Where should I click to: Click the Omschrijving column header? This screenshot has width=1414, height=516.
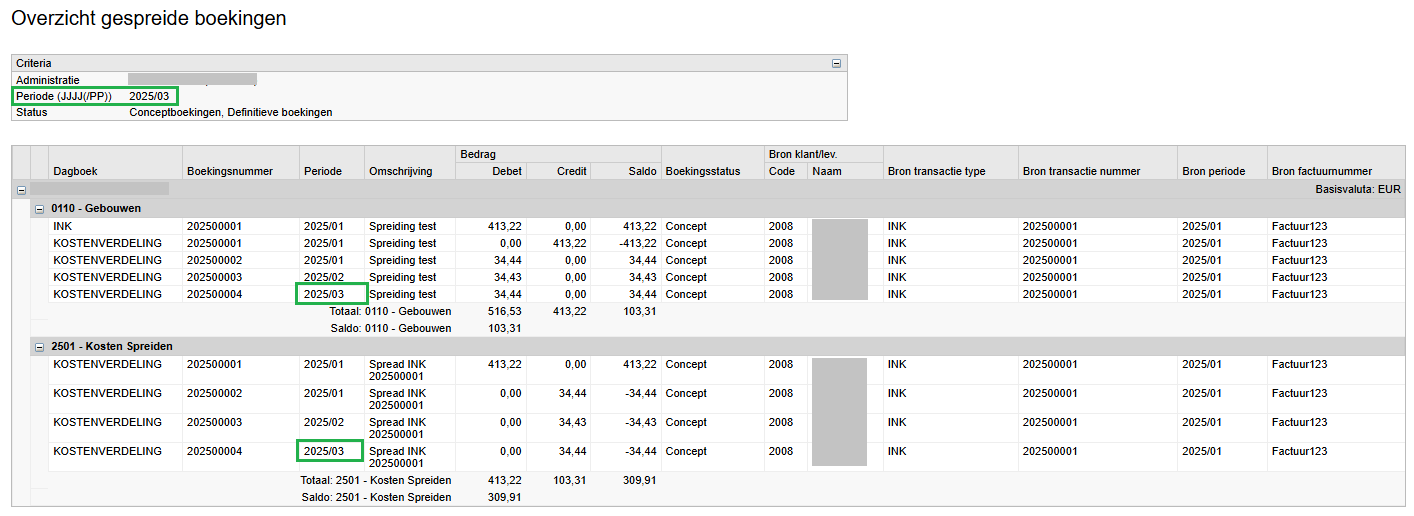pyautogui.click(x=400, y=171)
